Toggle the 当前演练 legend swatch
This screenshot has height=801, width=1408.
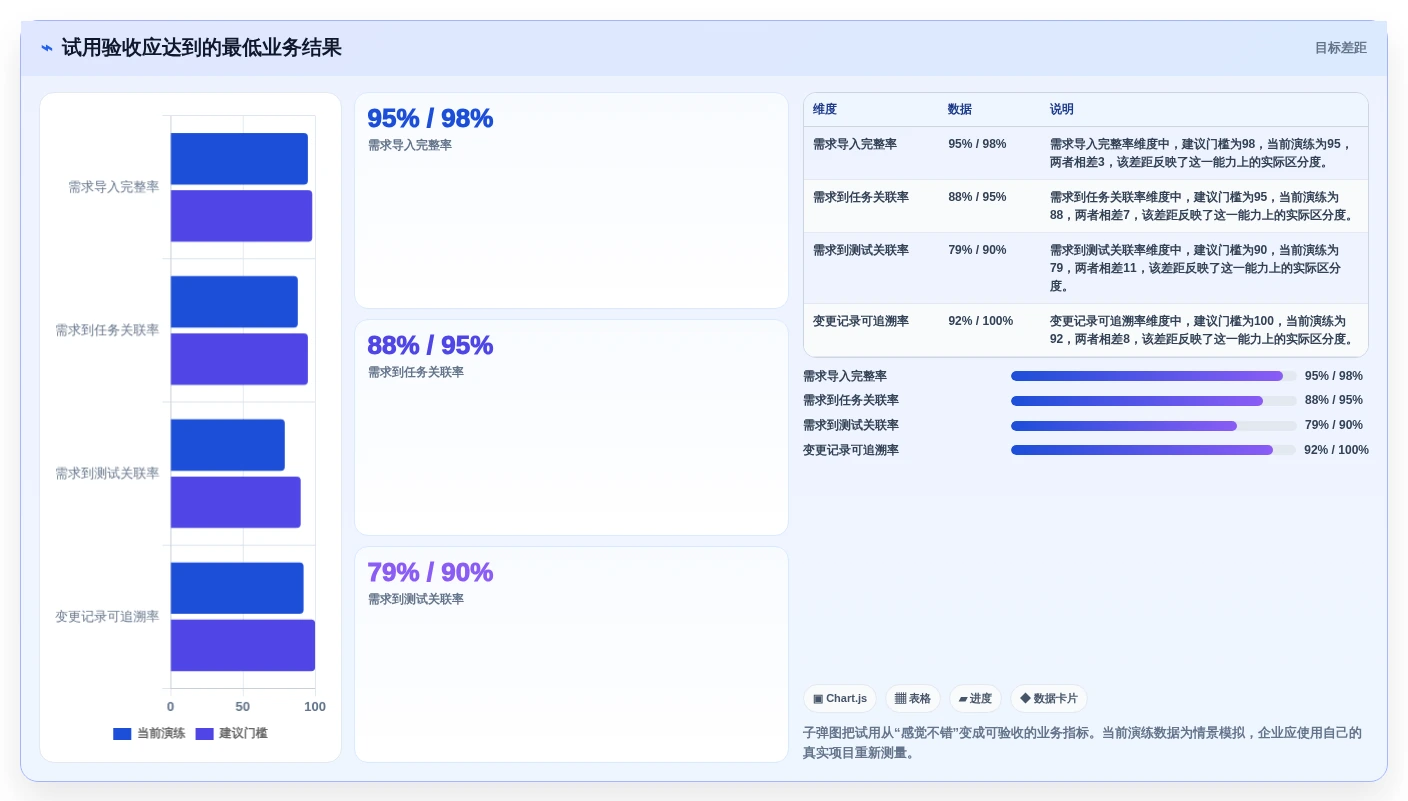click(122, 734)
